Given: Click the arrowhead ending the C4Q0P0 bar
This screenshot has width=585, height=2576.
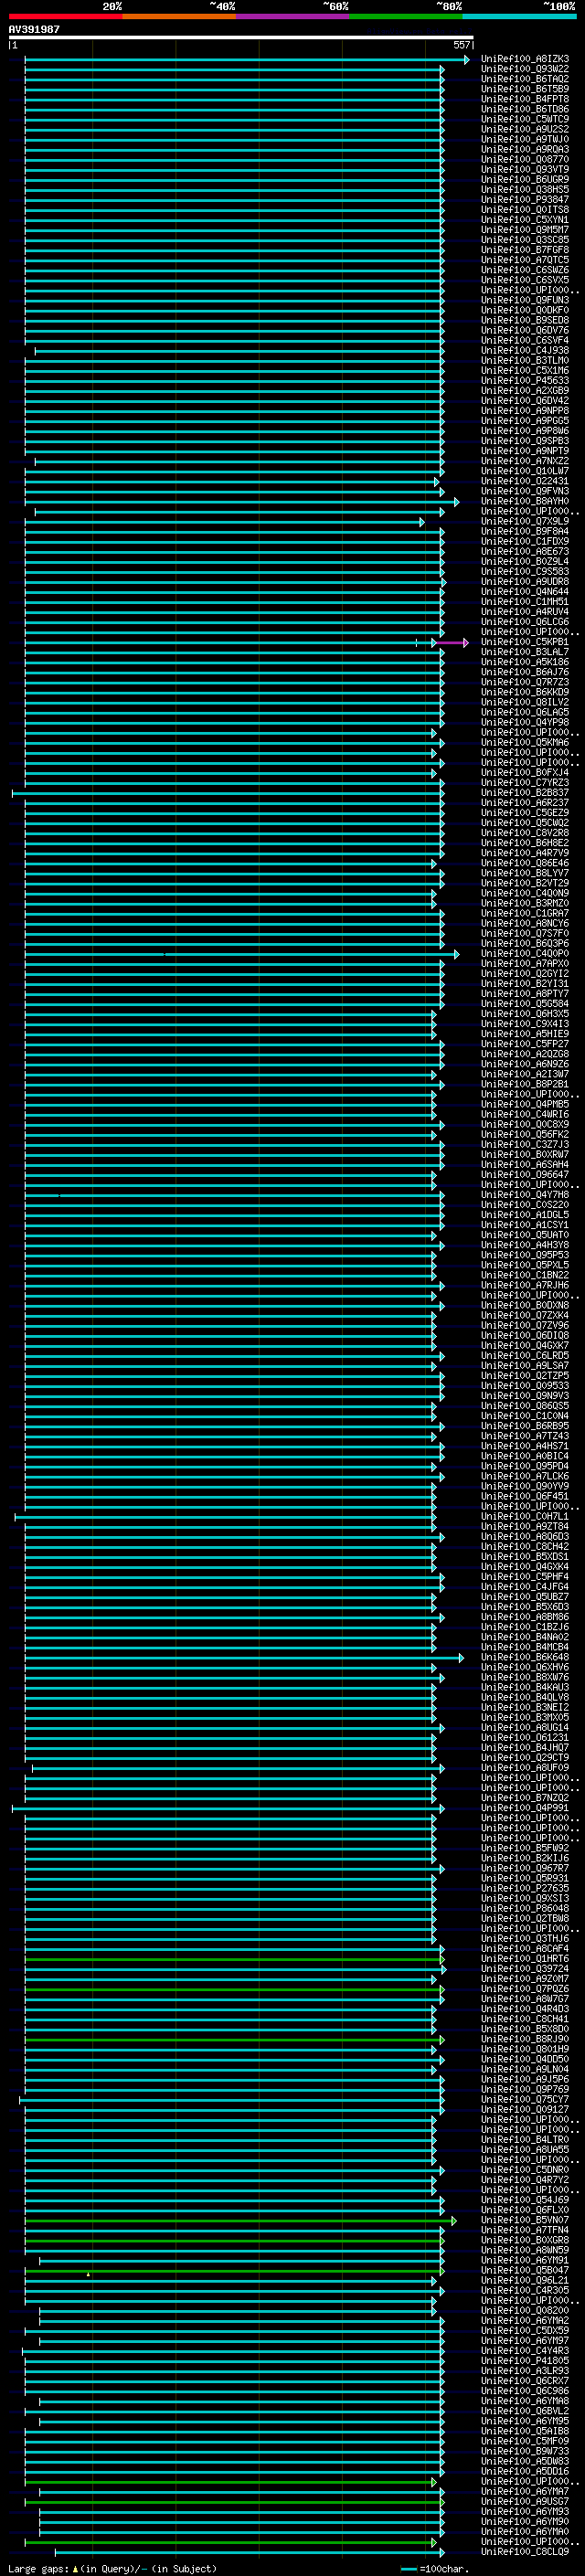Looking at the screenshot, I should click(x=457, y=954).
